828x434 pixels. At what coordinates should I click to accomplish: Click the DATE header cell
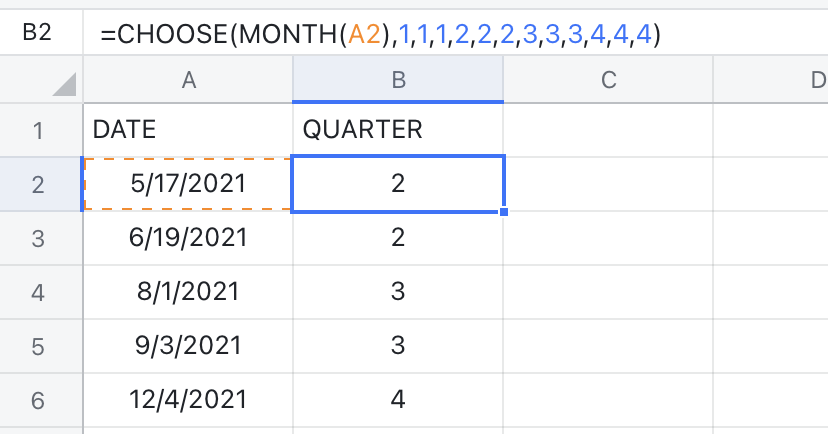click(187, 129)
